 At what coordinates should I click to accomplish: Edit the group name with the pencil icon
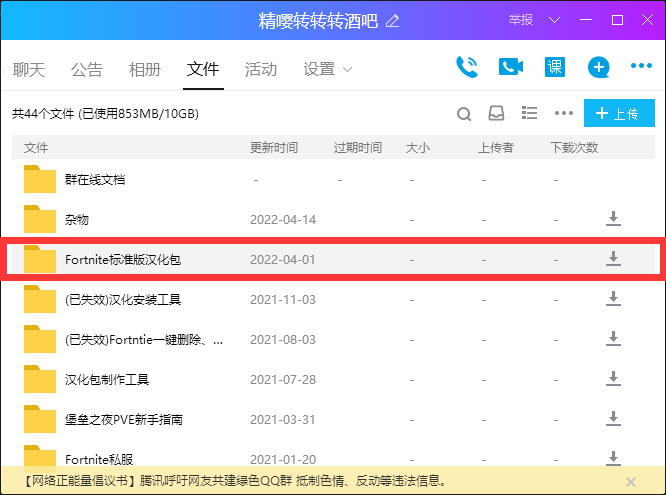pyautogui.click(x=392, y=20)
